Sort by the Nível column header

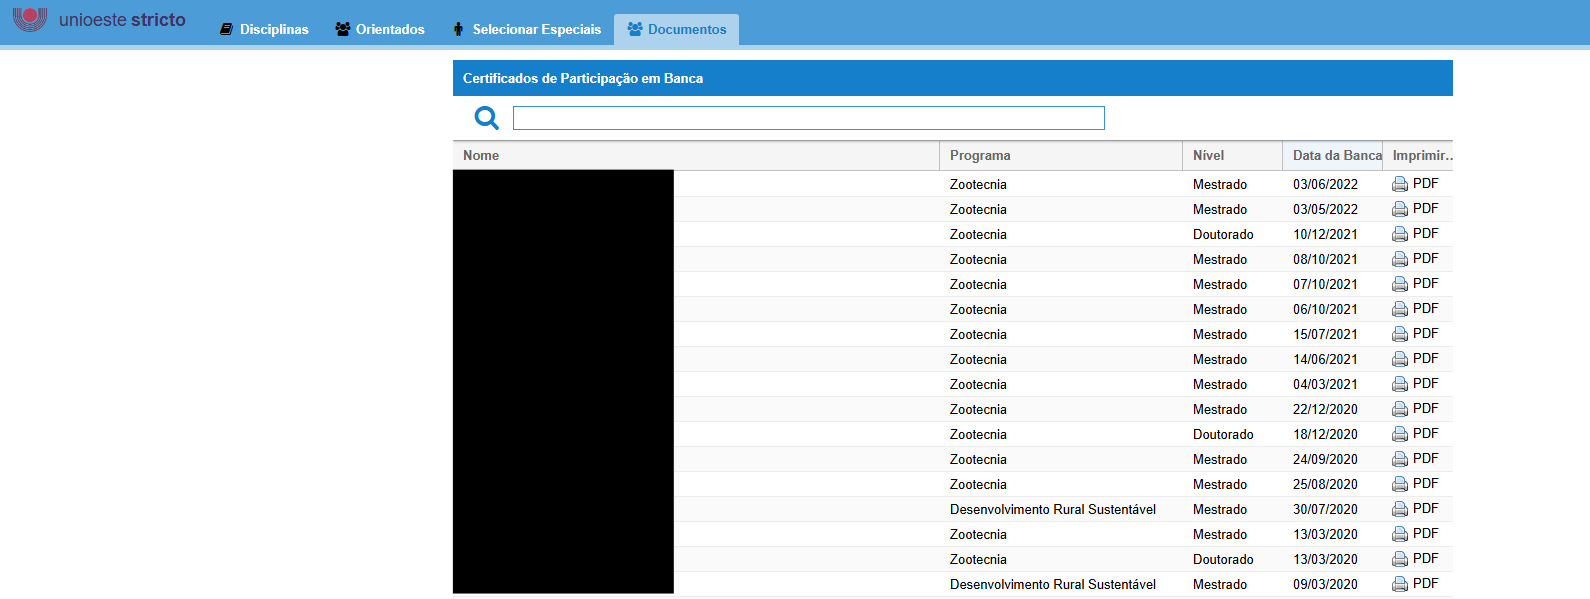(x=1208, y=155)
